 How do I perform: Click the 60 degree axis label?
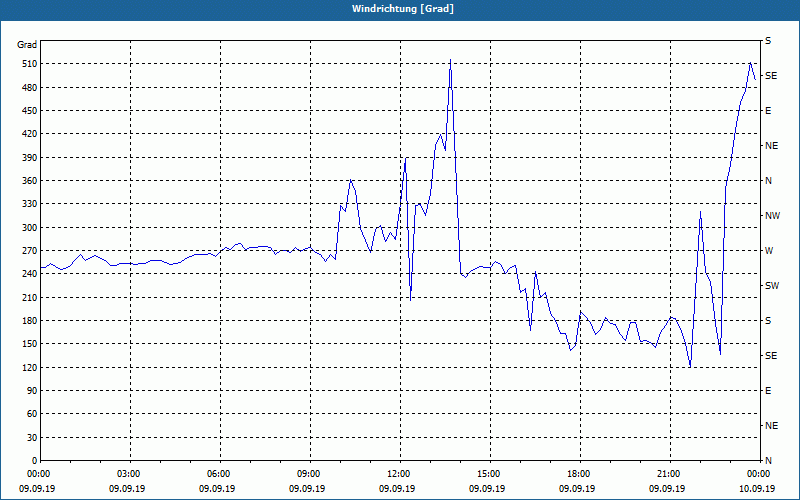[x=32, y=414]
